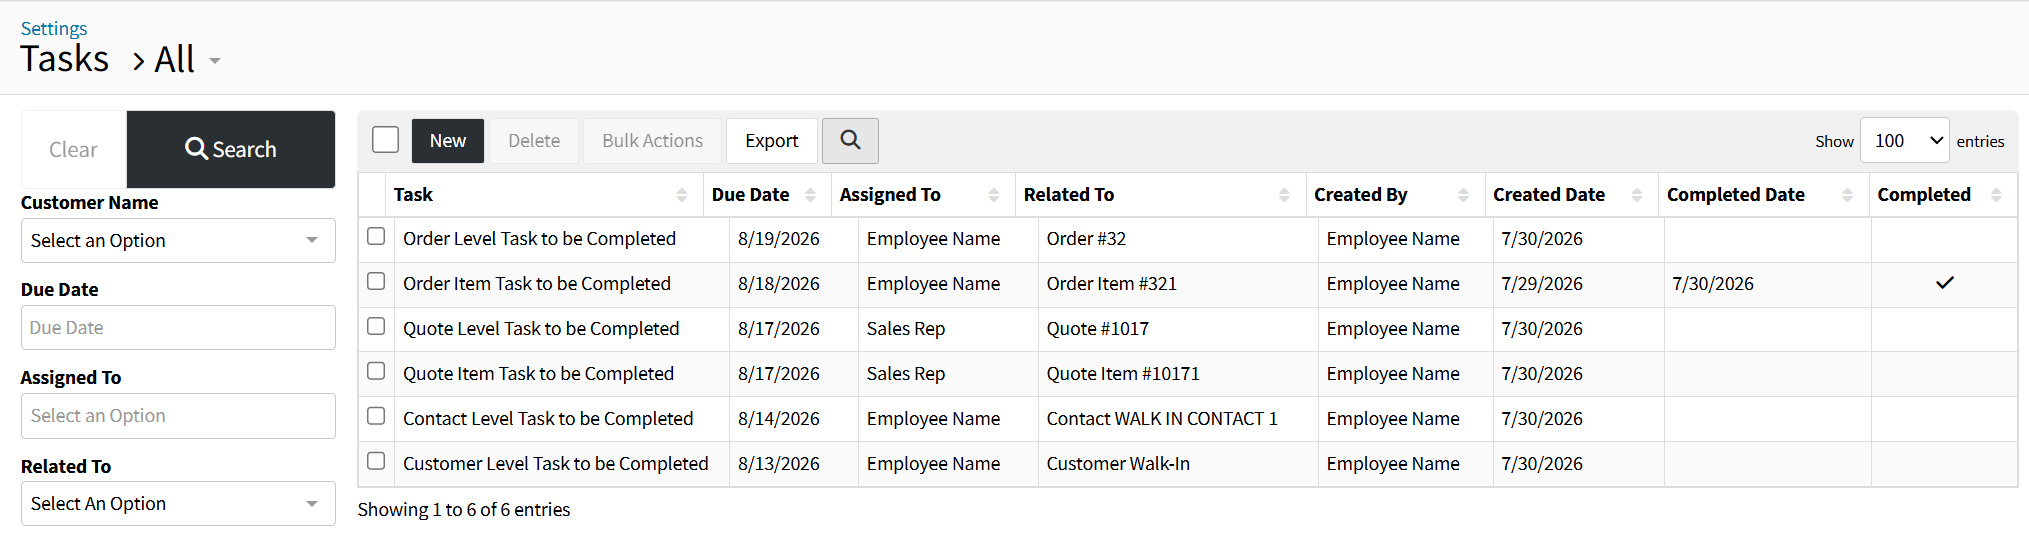The width and height of the screenshot is (2029, 537).
Task: Open Customer Level Task to be Completed
Action: tap(556, 464)
